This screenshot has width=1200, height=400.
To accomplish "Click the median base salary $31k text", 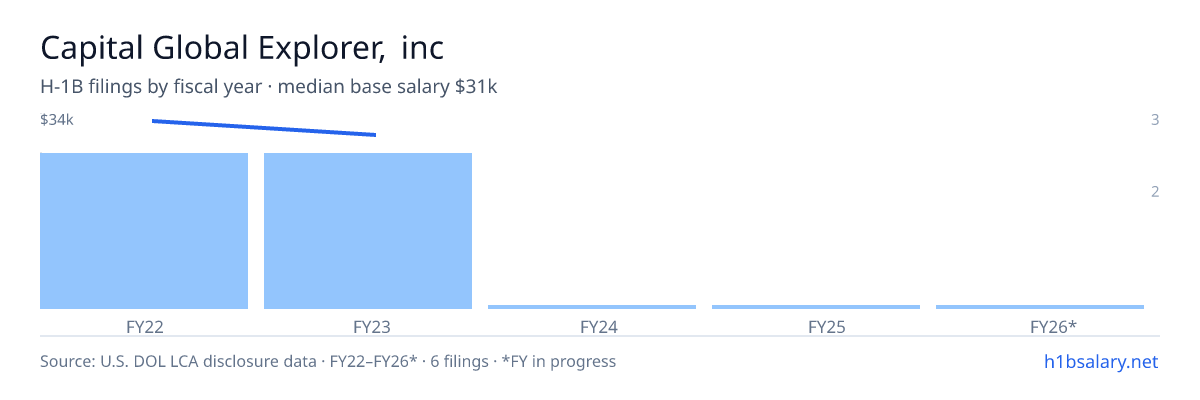I will click(388, 87).
